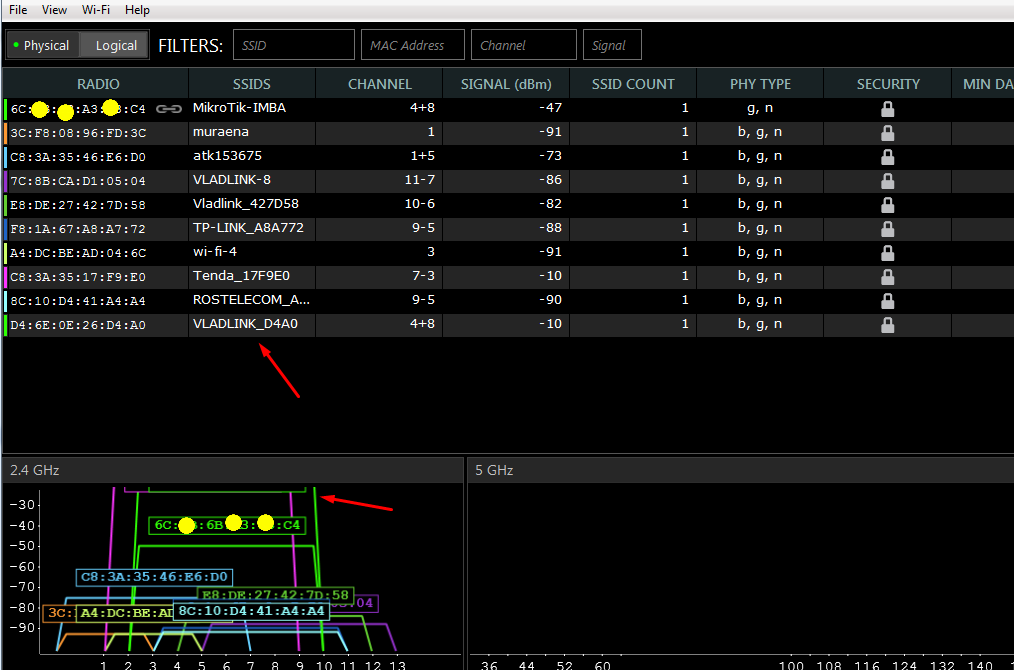This screenshot has height=670, width=1014.
Task: Select the ROSTELECOM_A... SSID
Action: (252, 299)
